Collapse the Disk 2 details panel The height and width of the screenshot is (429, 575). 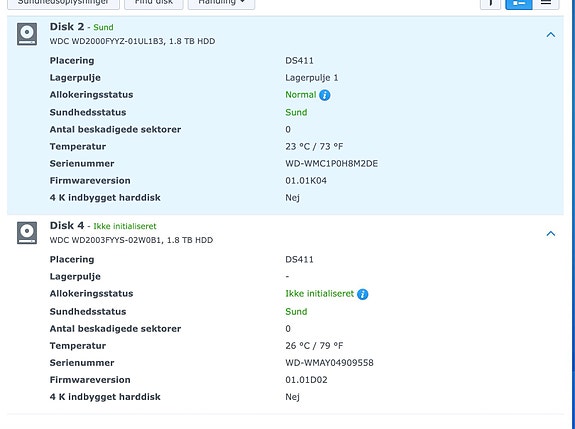tap(550, 35)
